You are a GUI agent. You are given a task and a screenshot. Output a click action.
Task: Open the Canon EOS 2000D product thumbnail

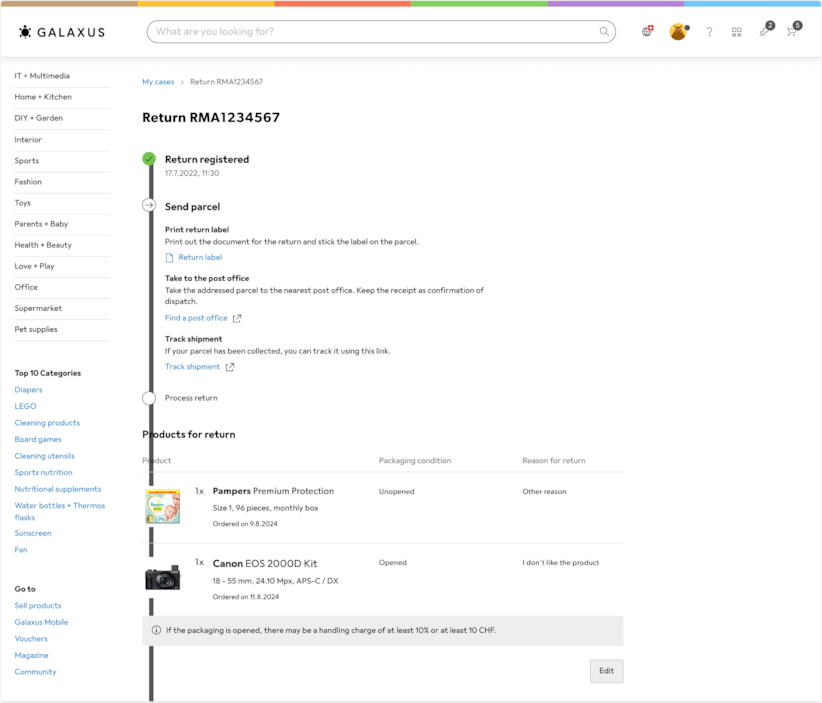162,578
